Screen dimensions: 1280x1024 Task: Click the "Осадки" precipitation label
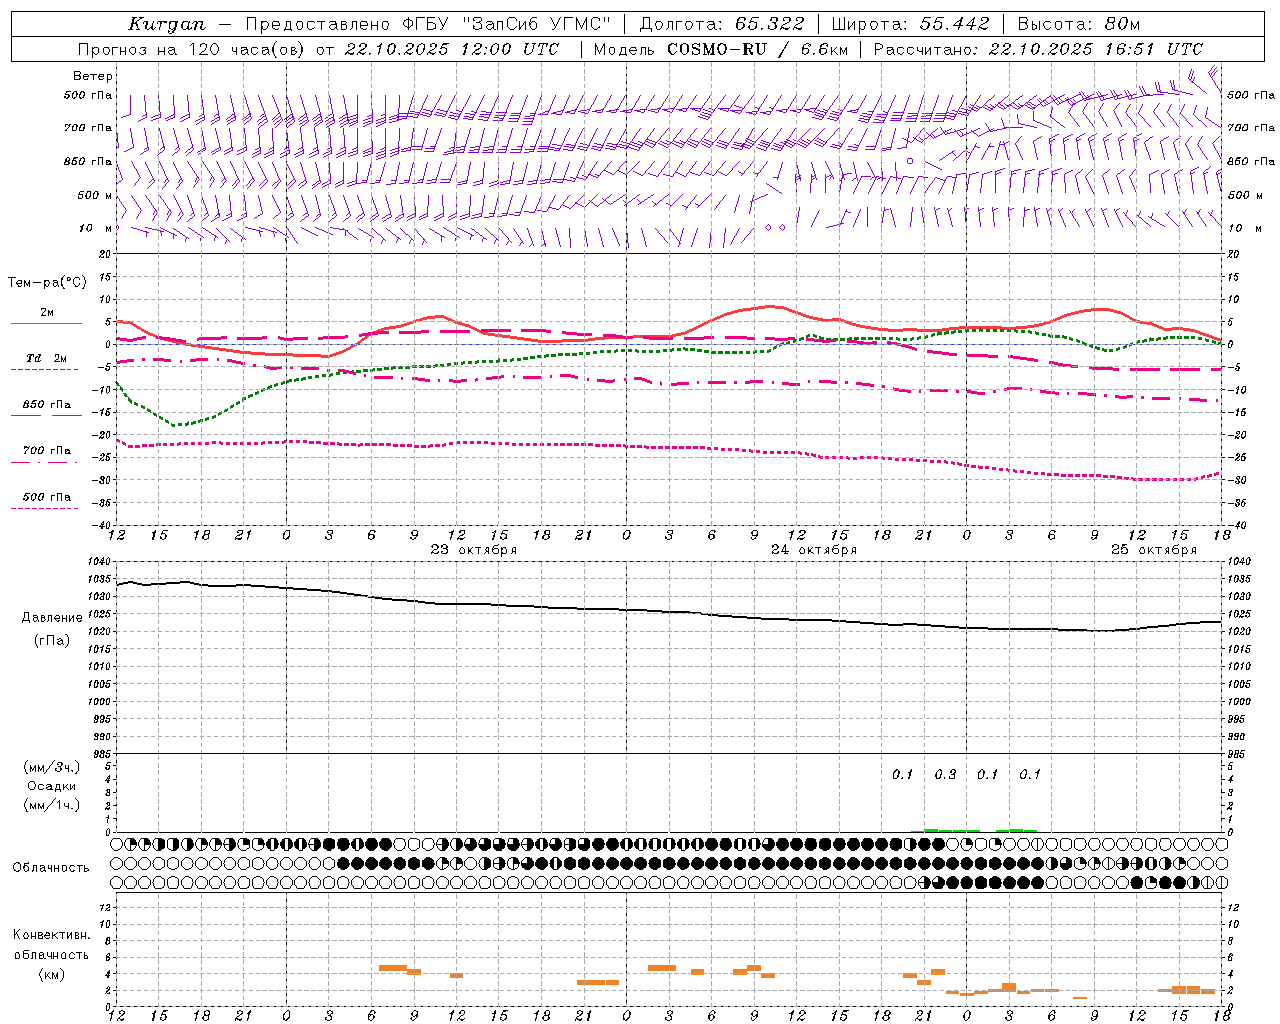pos(52,786)
